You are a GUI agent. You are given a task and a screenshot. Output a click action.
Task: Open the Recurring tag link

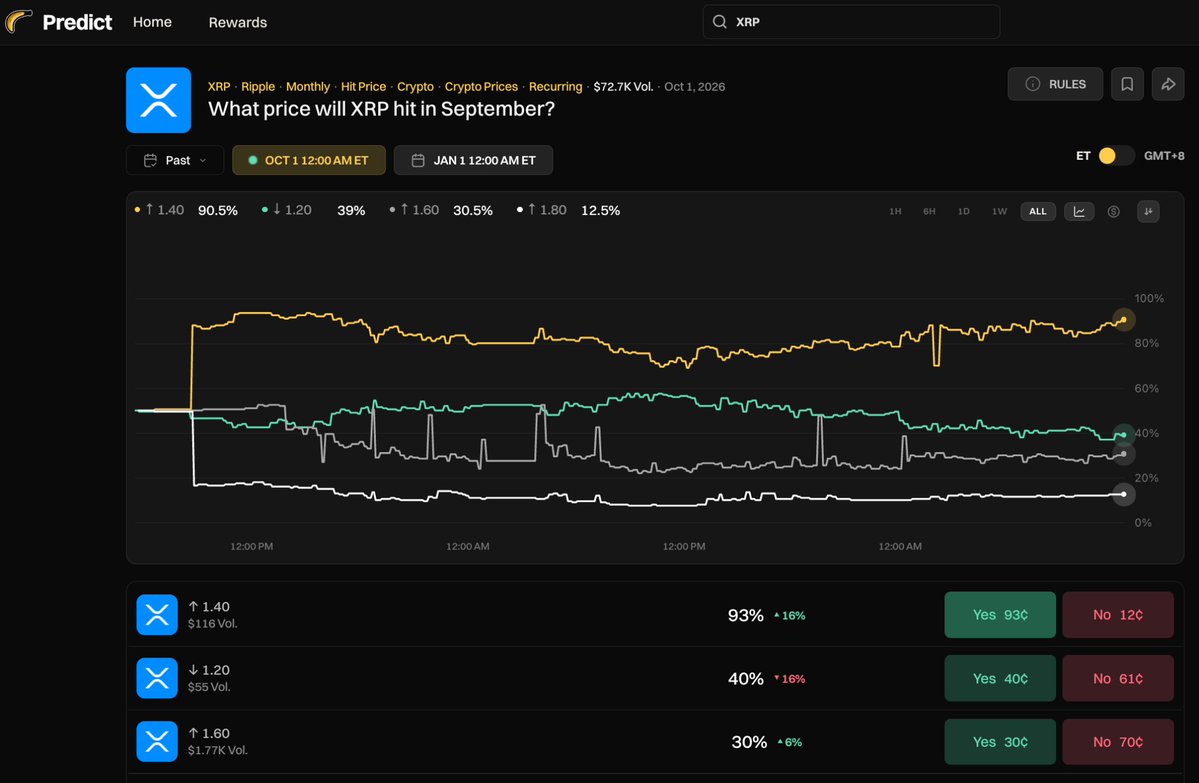[555, 86]
